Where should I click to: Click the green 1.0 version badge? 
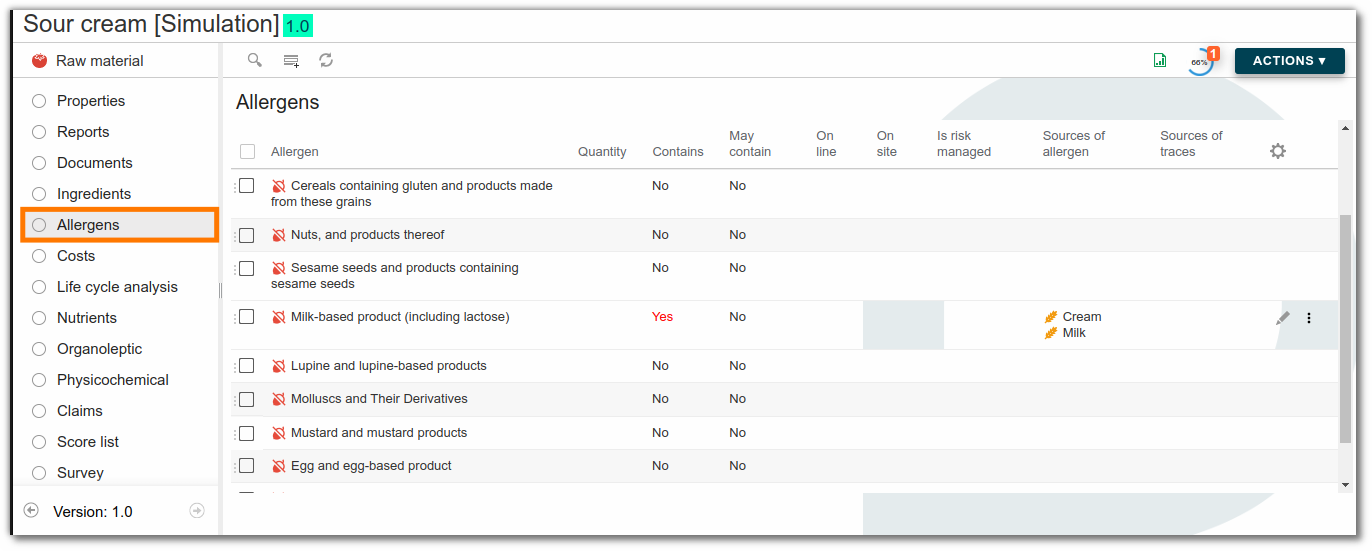tap(298, 26)
